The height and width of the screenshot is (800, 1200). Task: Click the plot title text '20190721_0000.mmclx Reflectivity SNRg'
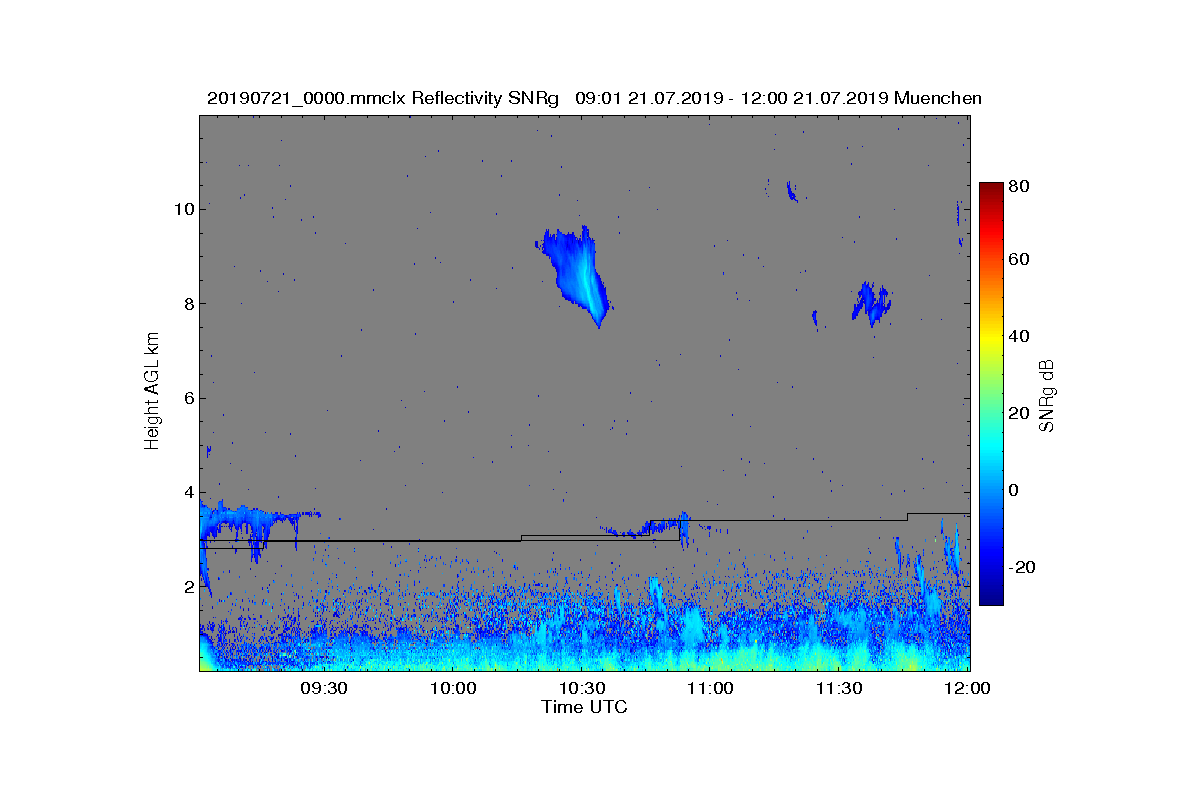pos(385,98)
